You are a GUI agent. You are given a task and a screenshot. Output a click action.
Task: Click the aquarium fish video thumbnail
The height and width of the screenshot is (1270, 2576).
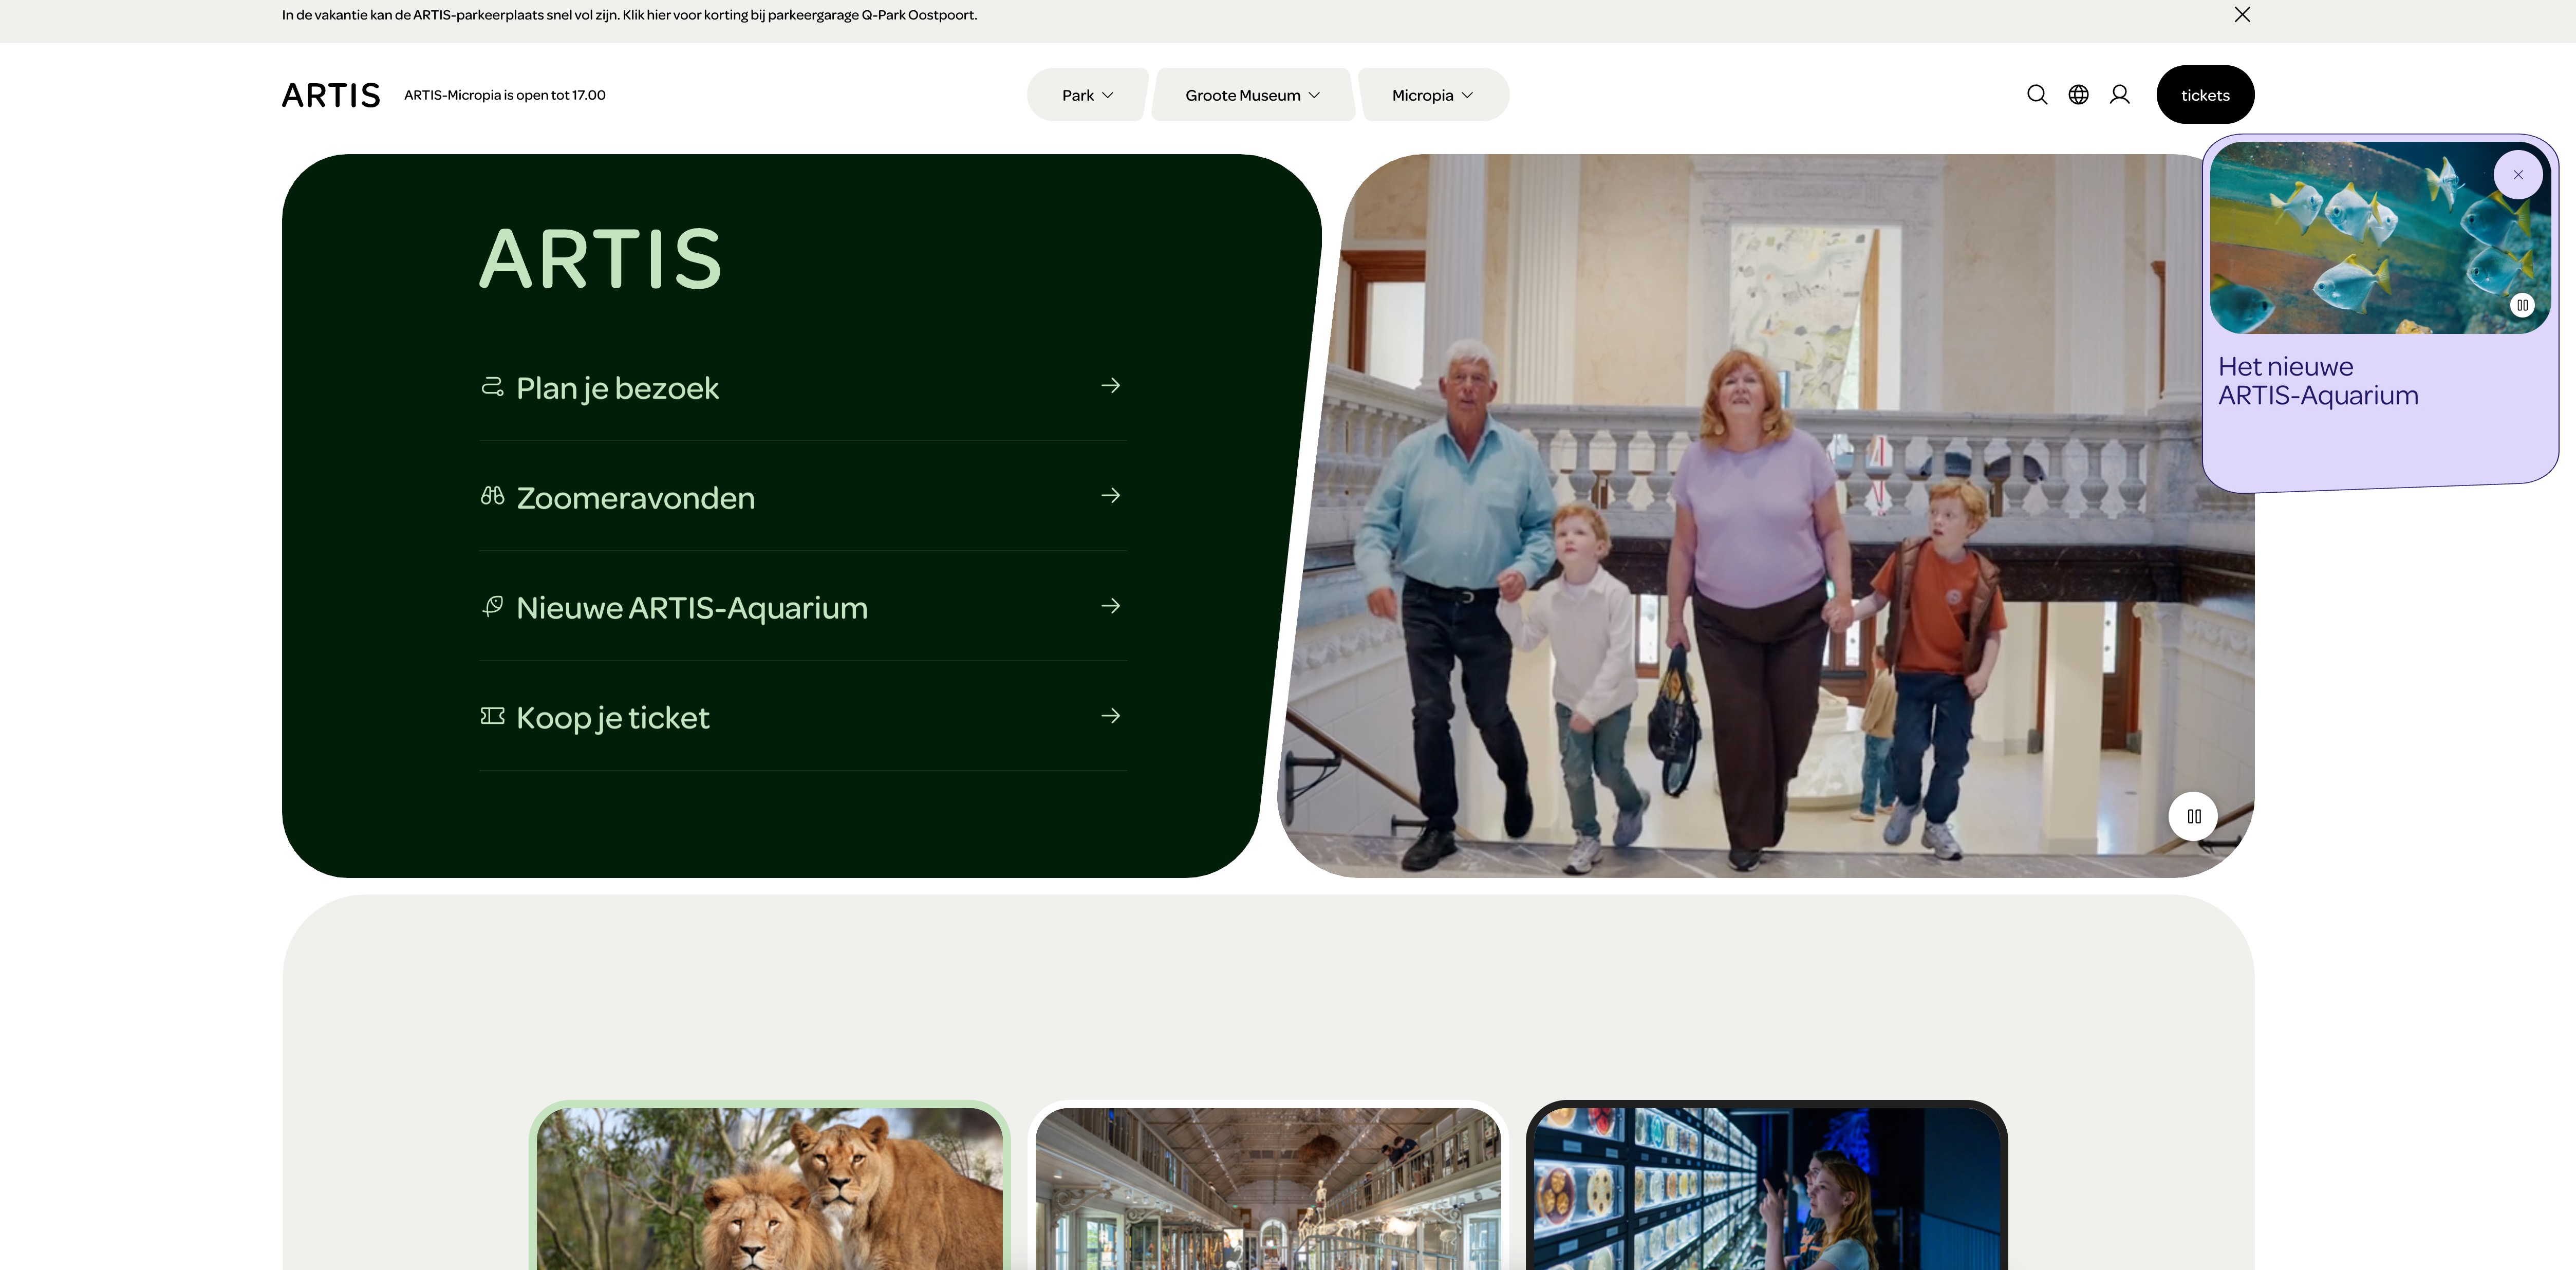(x=2379, y=238)
